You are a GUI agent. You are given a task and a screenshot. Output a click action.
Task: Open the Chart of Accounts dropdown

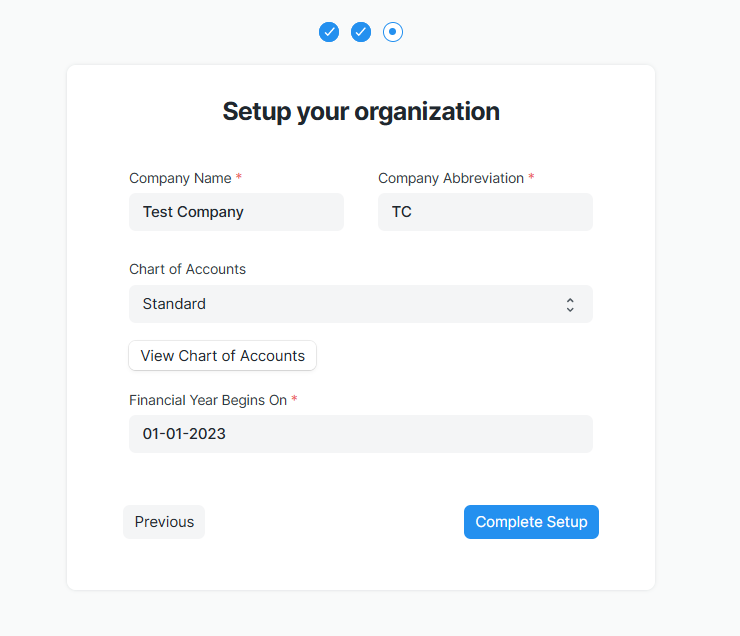point(361,304)
